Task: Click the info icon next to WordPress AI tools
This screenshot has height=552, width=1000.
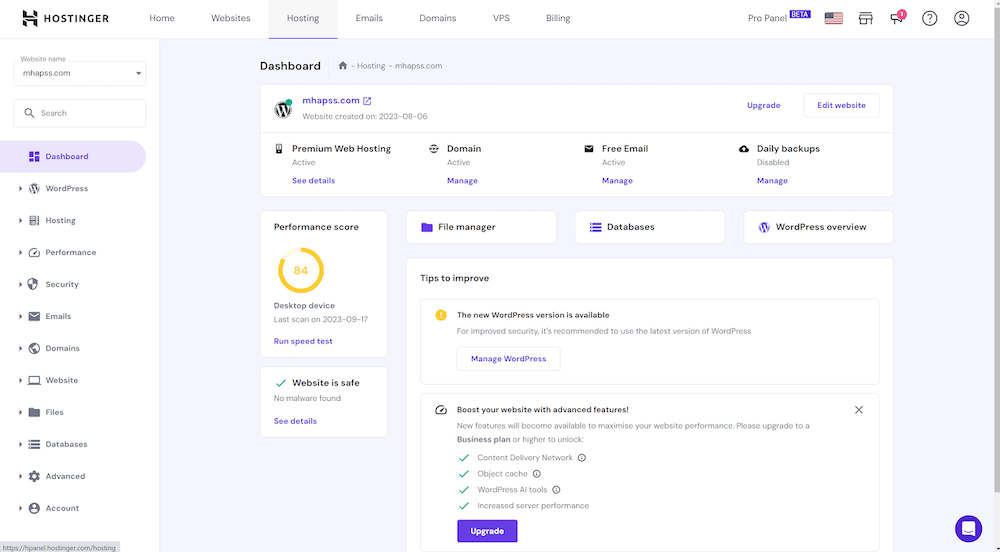Action: [x=556, y=490]
